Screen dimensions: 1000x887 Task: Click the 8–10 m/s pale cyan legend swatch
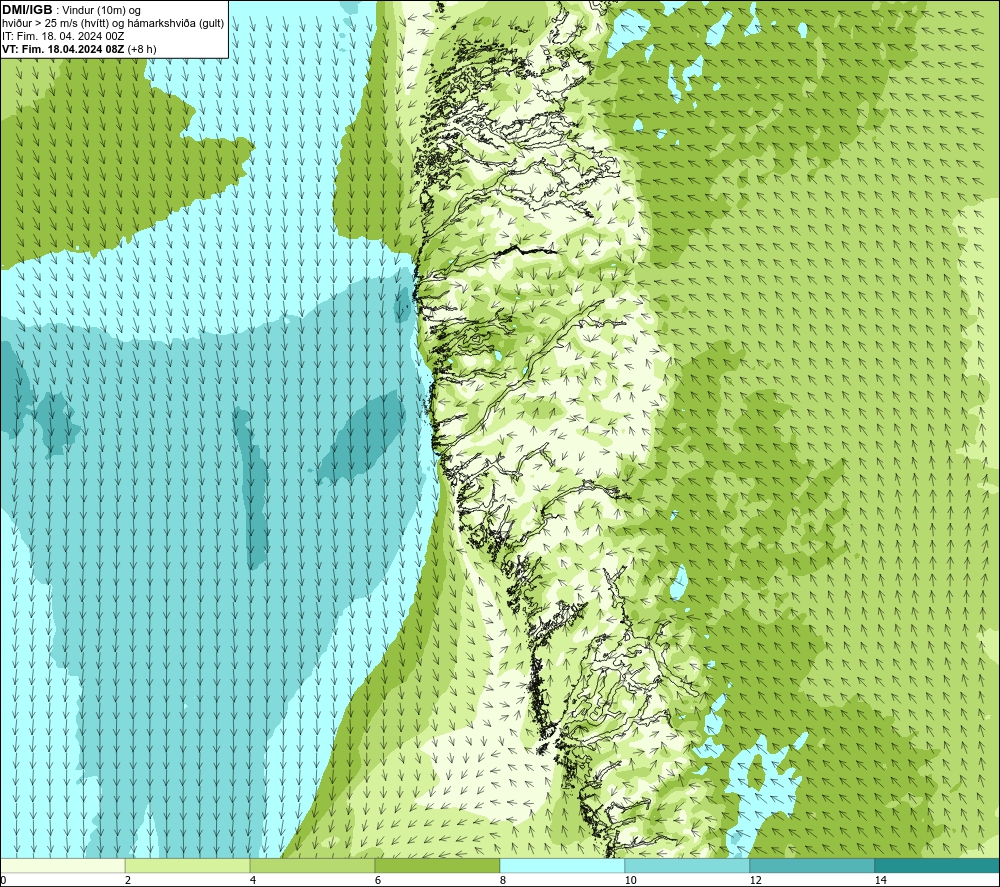(x=562, y=865)
